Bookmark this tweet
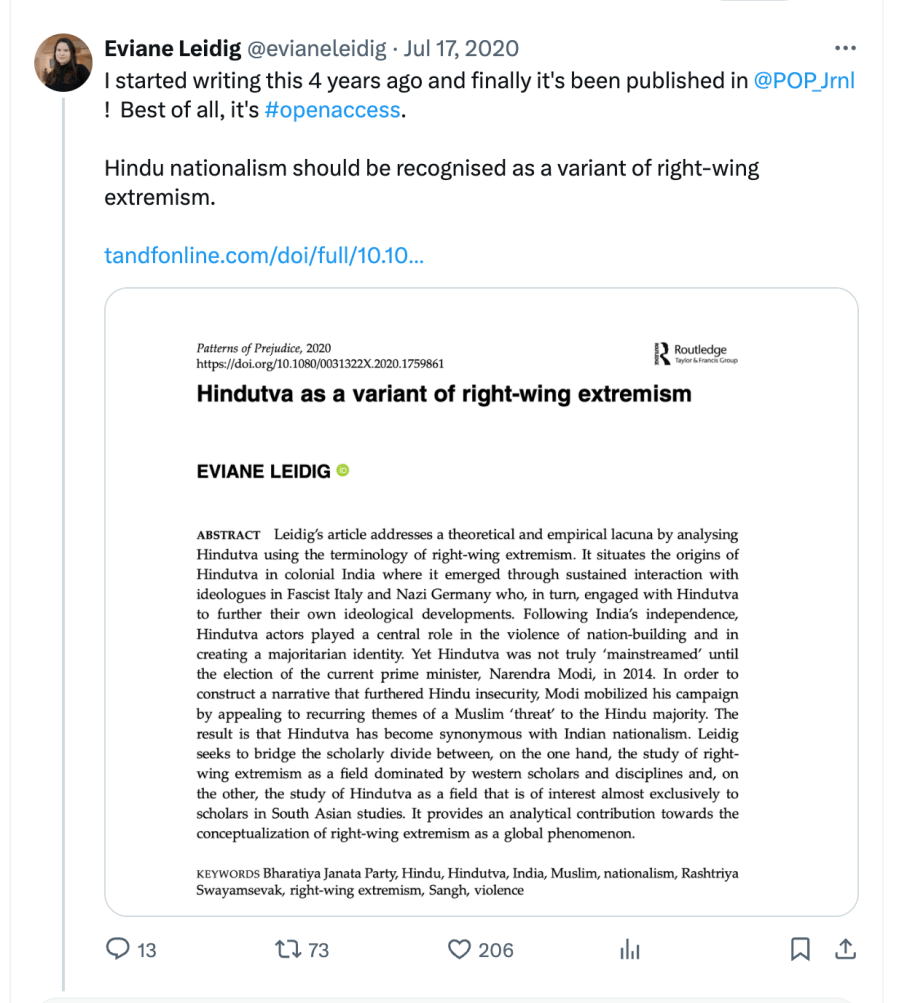 [800, 949]
